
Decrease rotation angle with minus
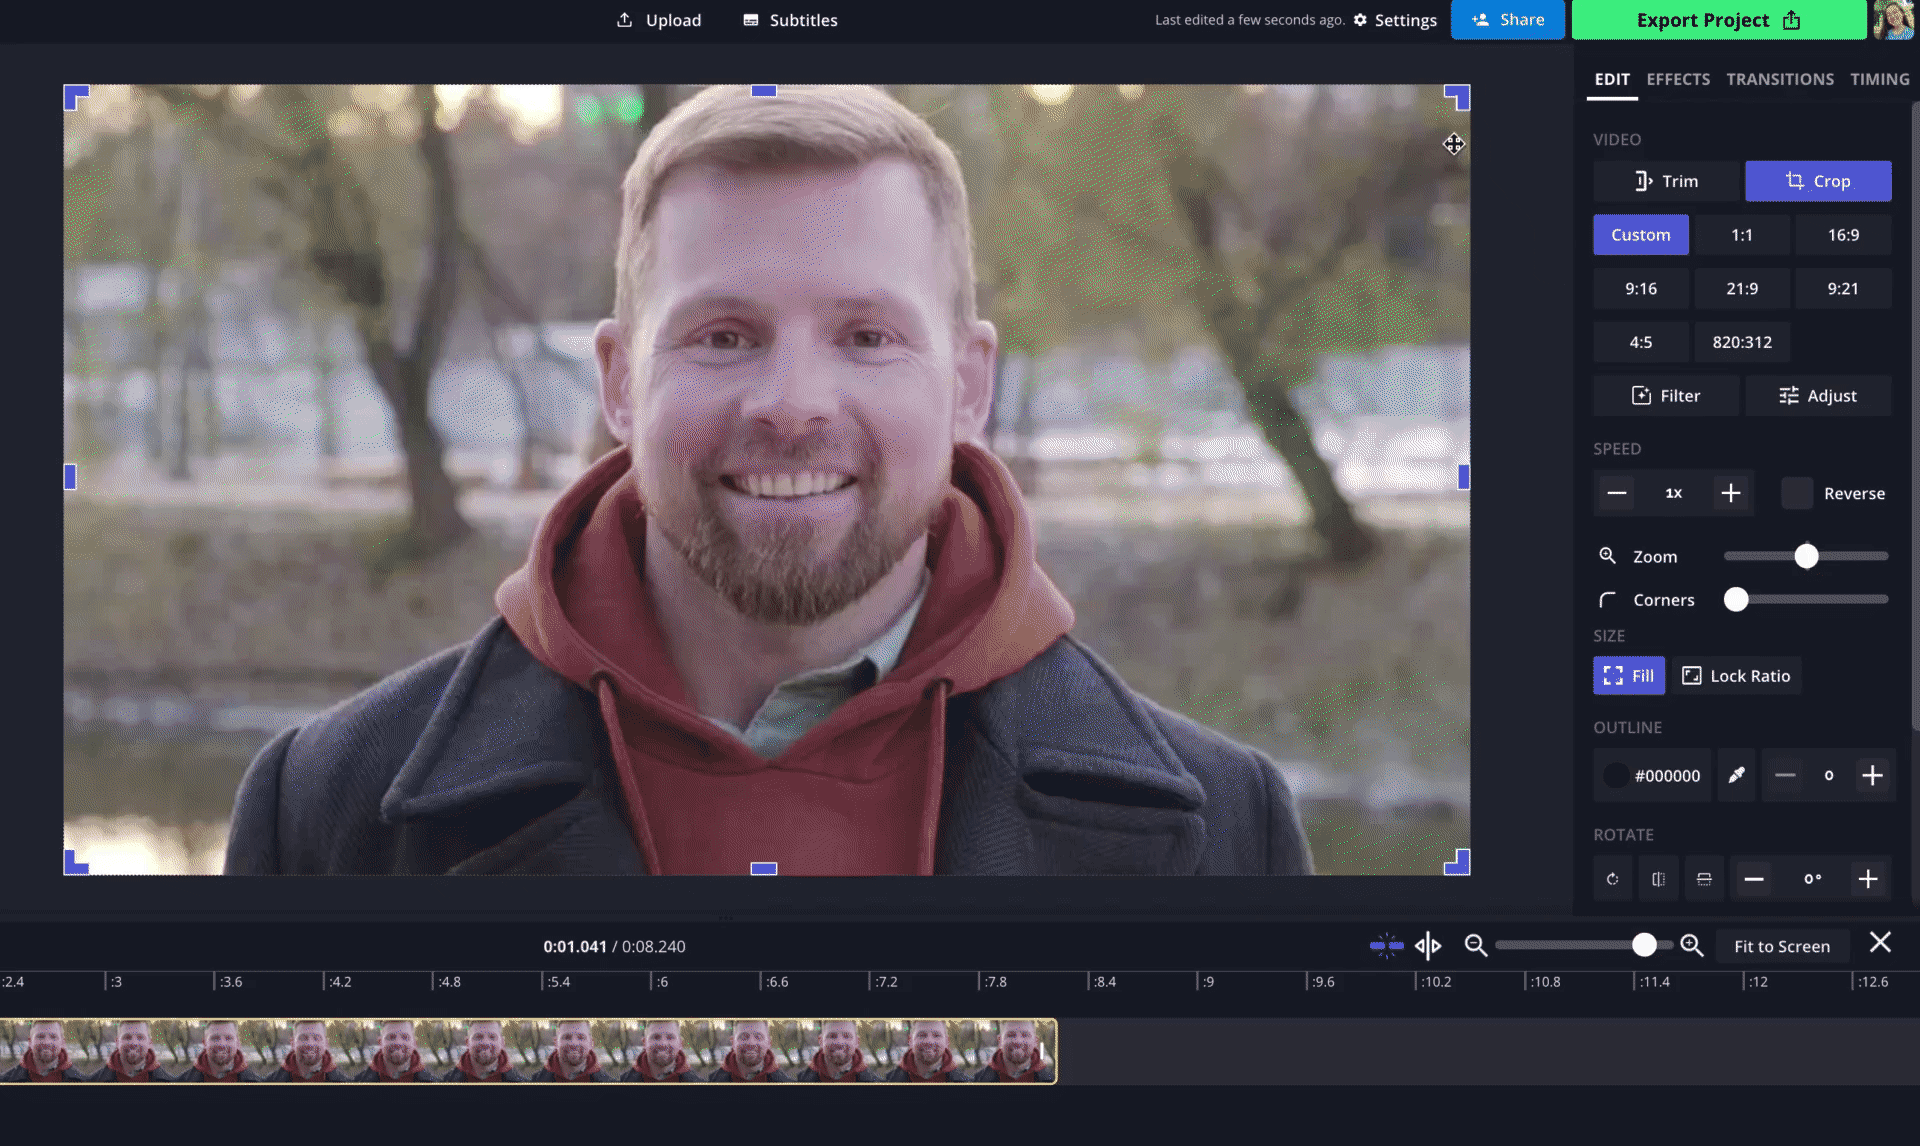(1754, 879)
